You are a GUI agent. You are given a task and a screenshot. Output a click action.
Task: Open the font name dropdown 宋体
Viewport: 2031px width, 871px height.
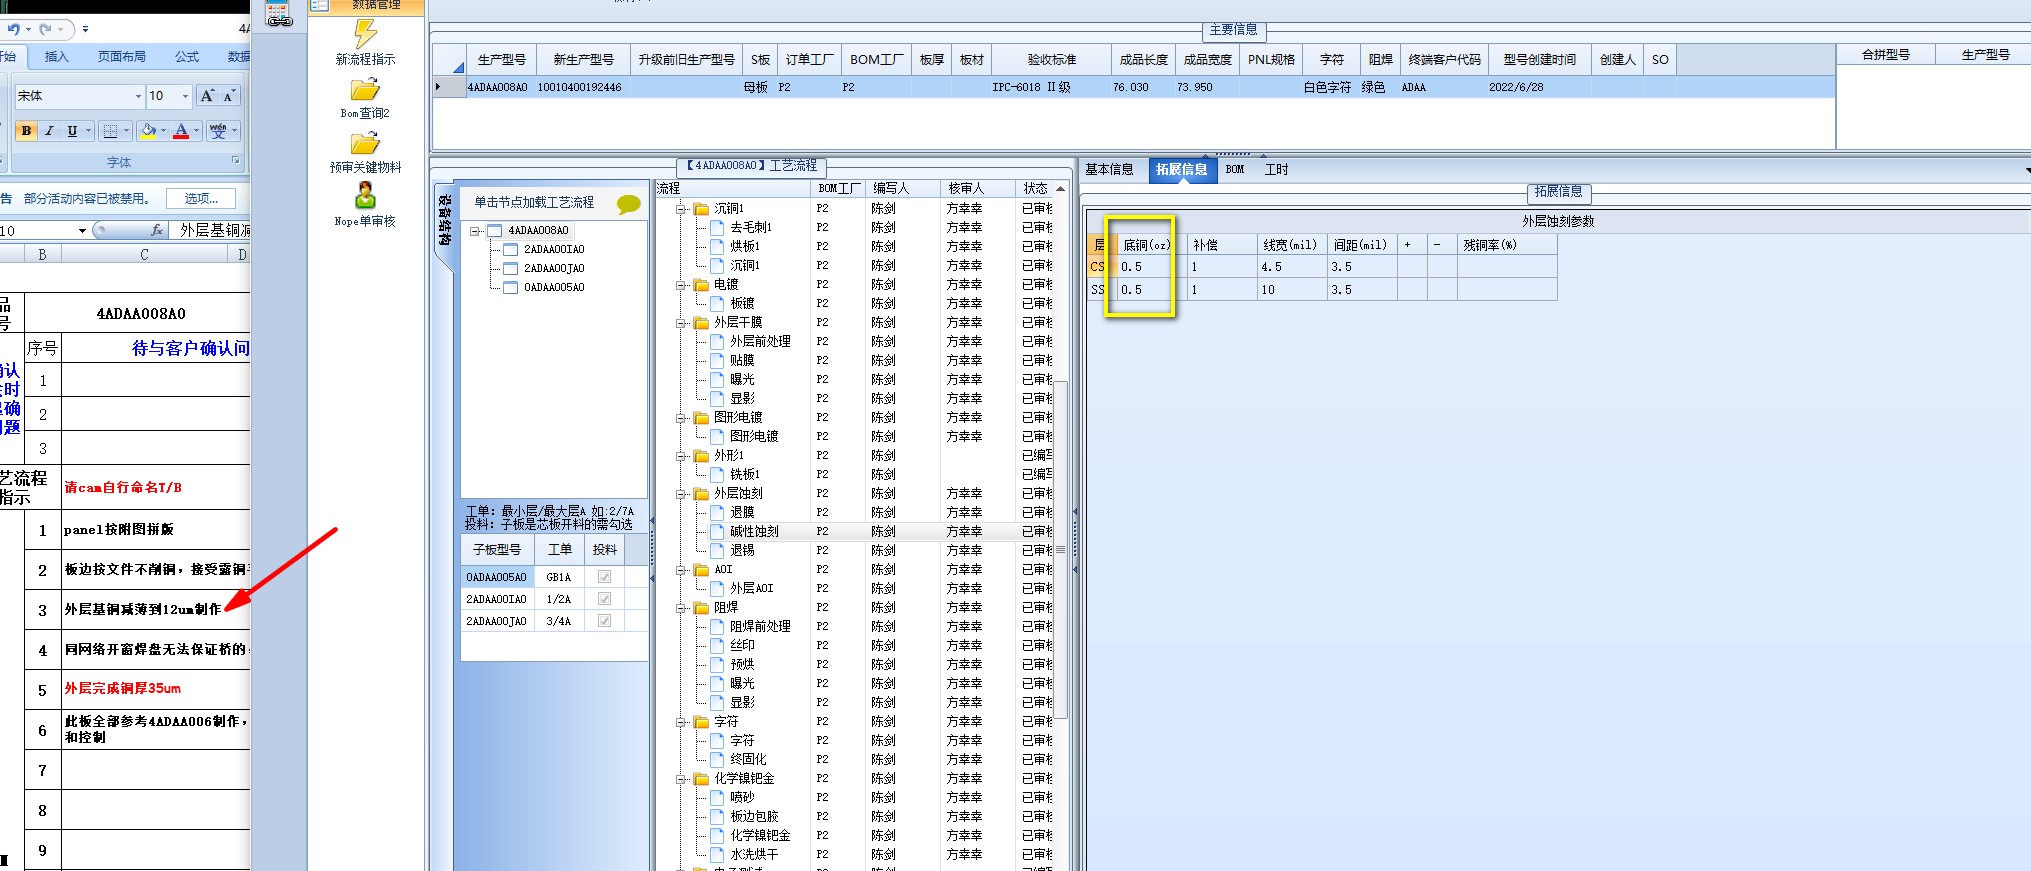(x=138, y=96)
